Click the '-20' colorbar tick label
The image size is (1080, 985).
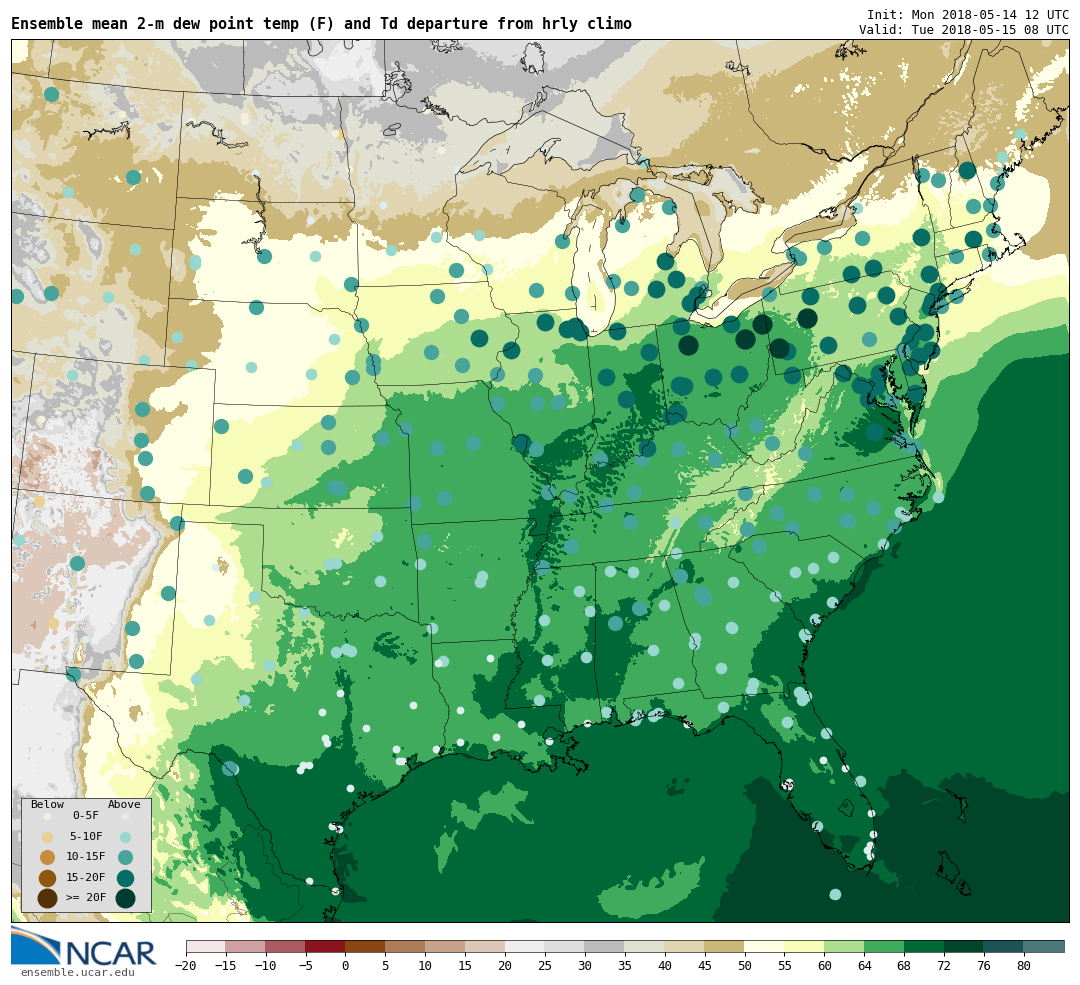186,966
